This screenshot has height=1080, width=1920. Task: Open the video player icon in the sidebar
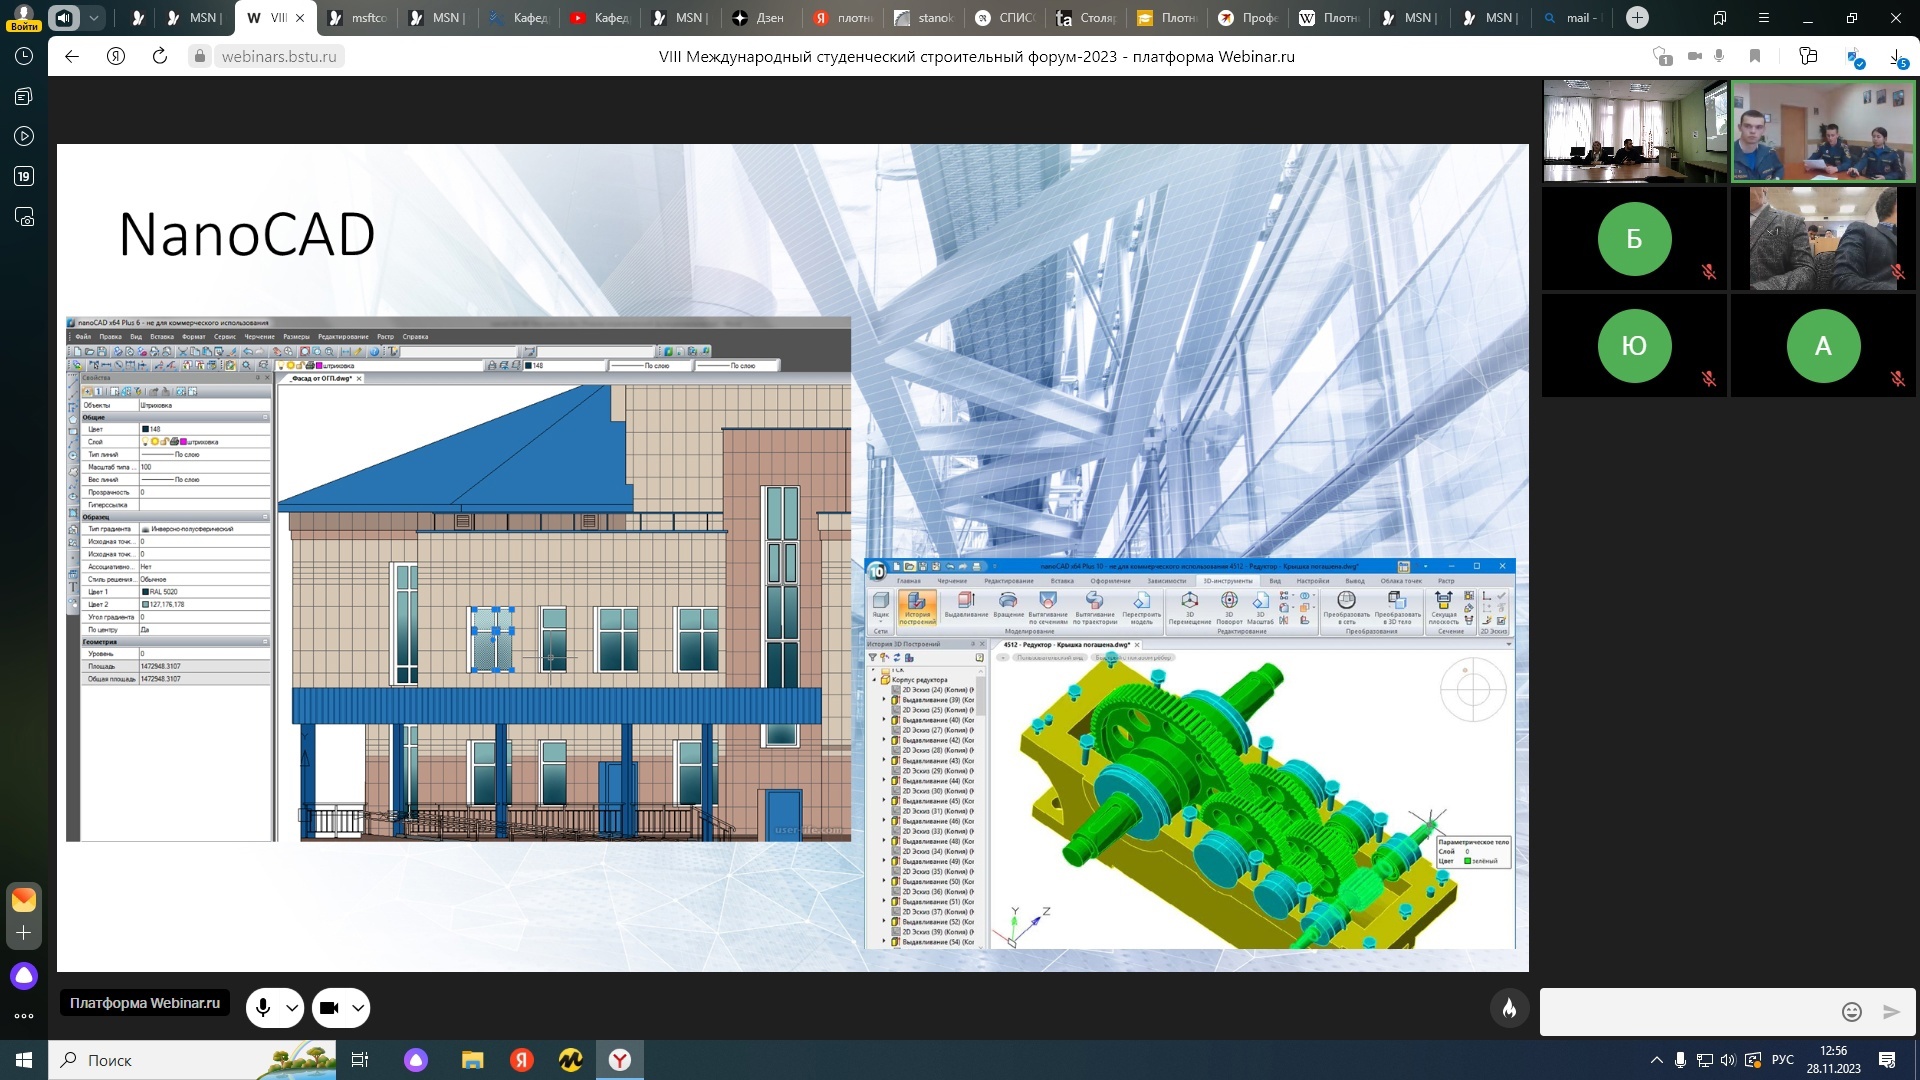[24, 136]
